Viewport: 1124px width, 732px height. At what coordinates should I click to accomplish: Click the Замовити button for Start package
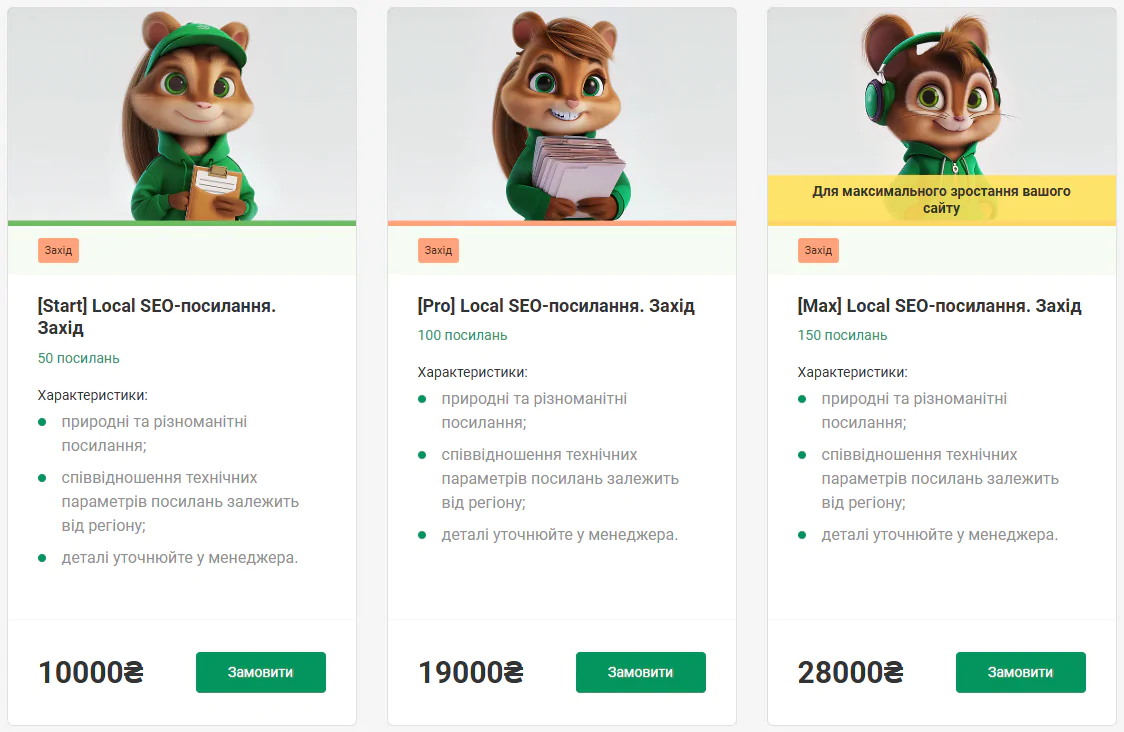(260, 672)
